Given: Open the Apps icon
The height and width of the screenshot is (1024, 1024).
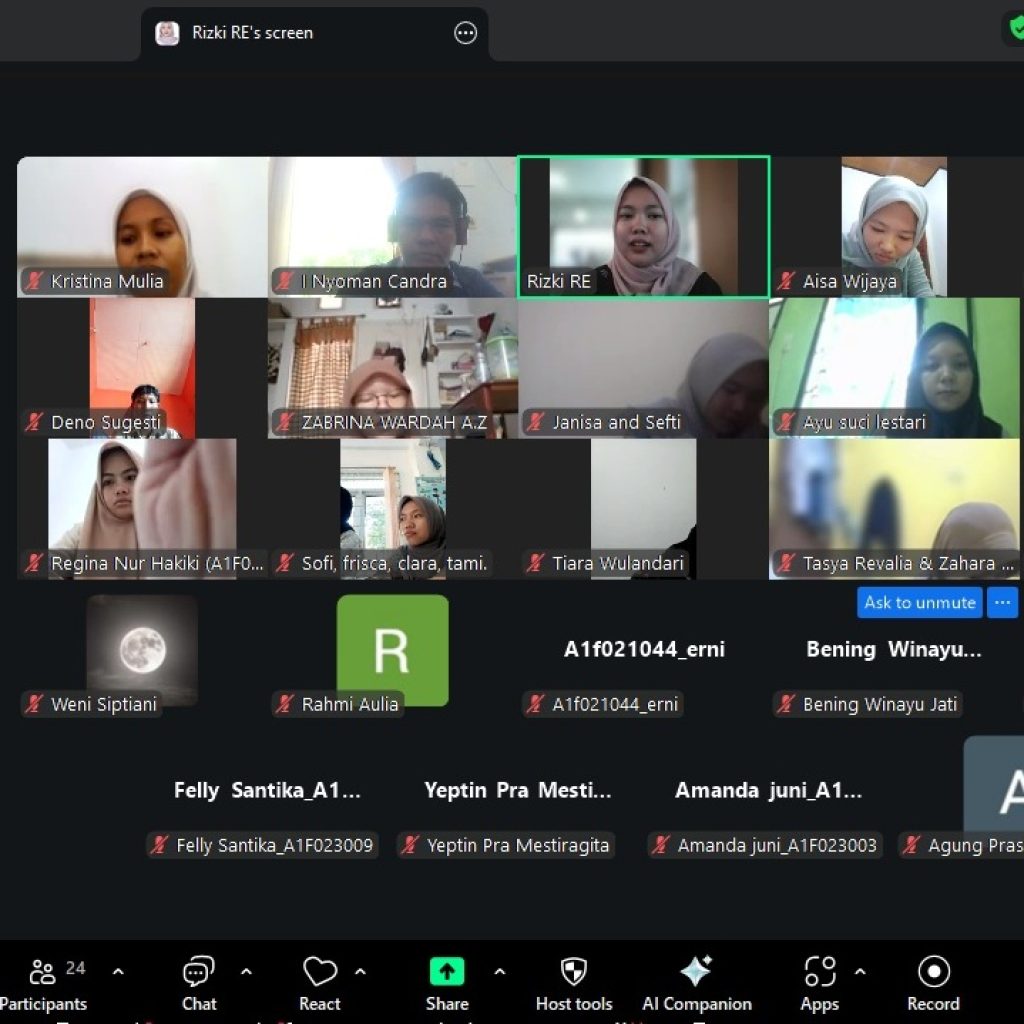Looking at the screenshot, I should (x=819, y=972).
